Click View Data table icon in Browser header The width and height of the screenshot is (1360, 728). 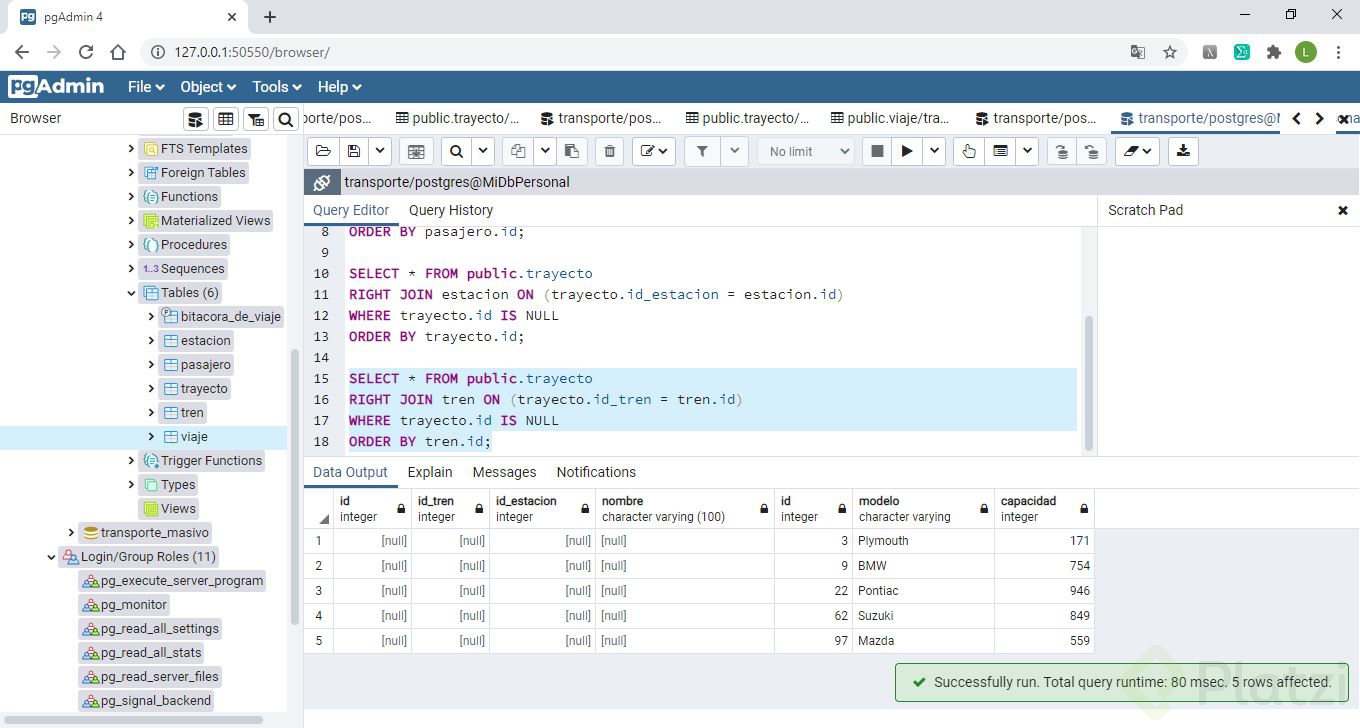click(226, 119)
